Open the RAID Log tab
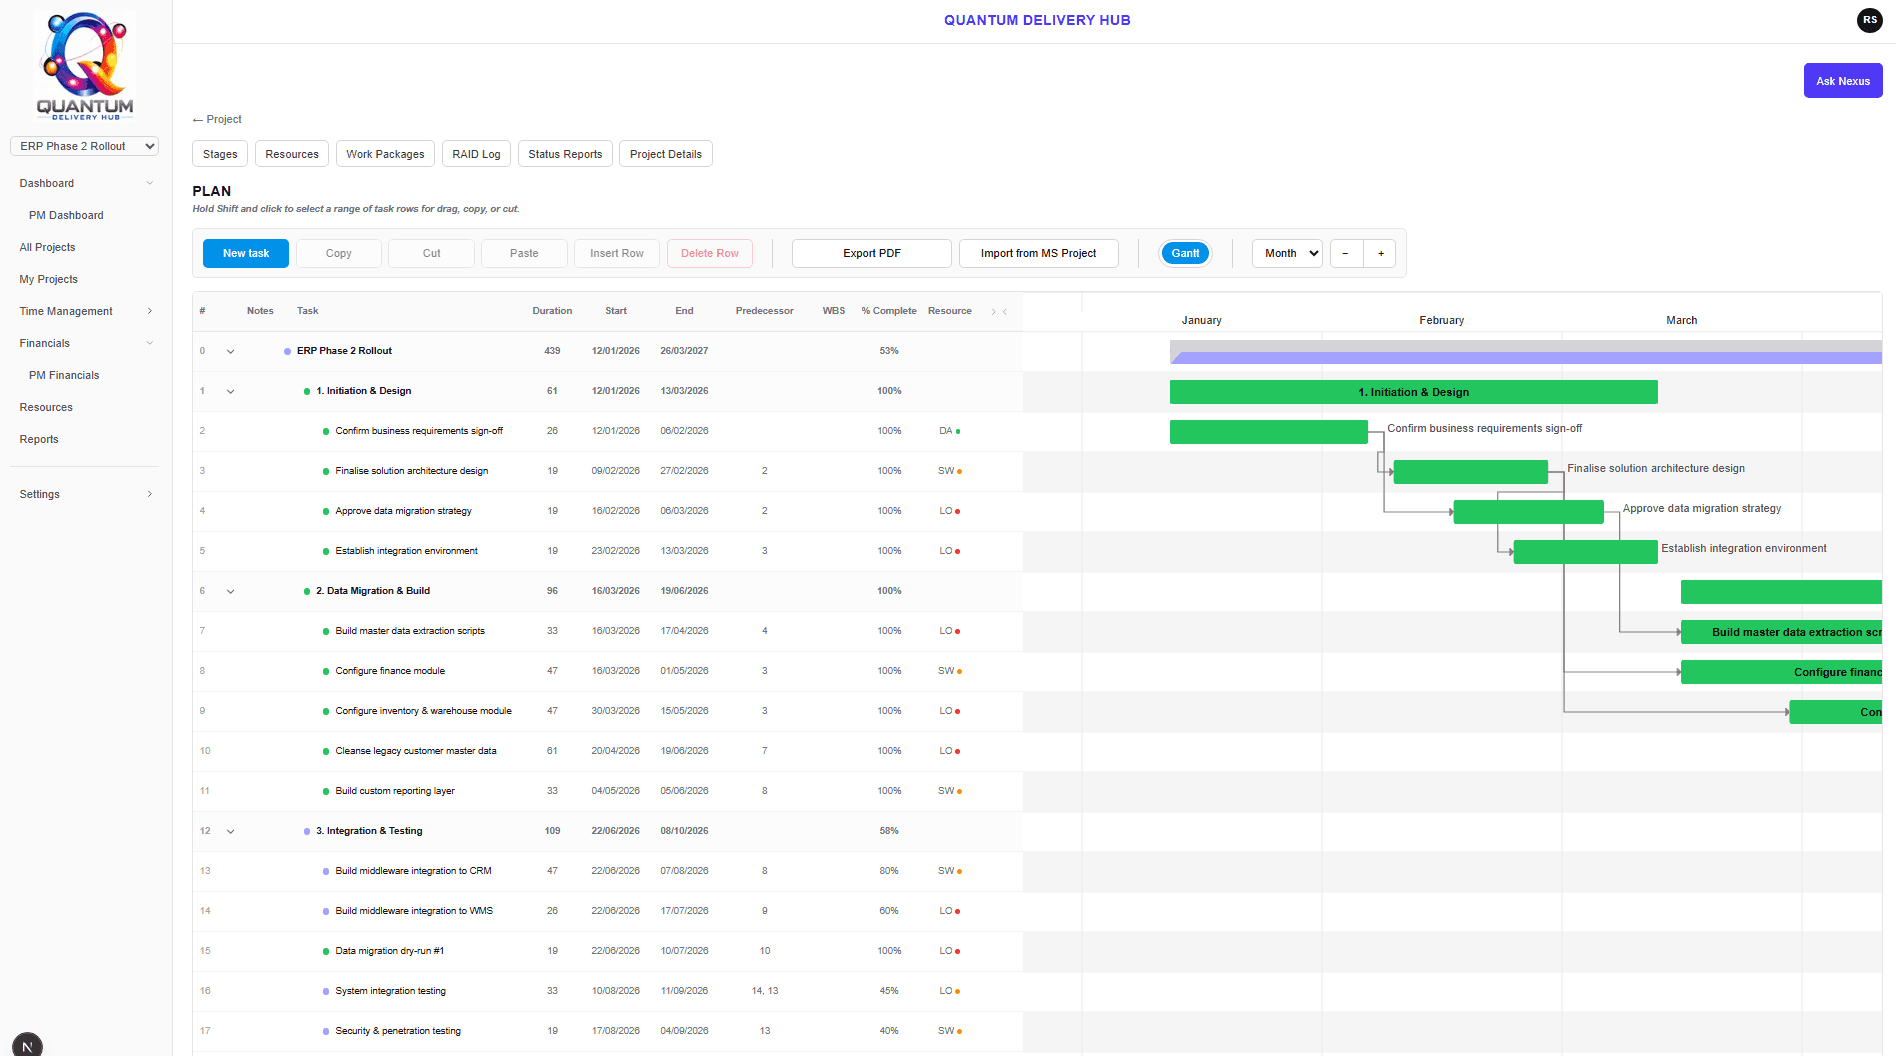The height and width of the screenshot is (1056, 1896). (x=476, y=154)
